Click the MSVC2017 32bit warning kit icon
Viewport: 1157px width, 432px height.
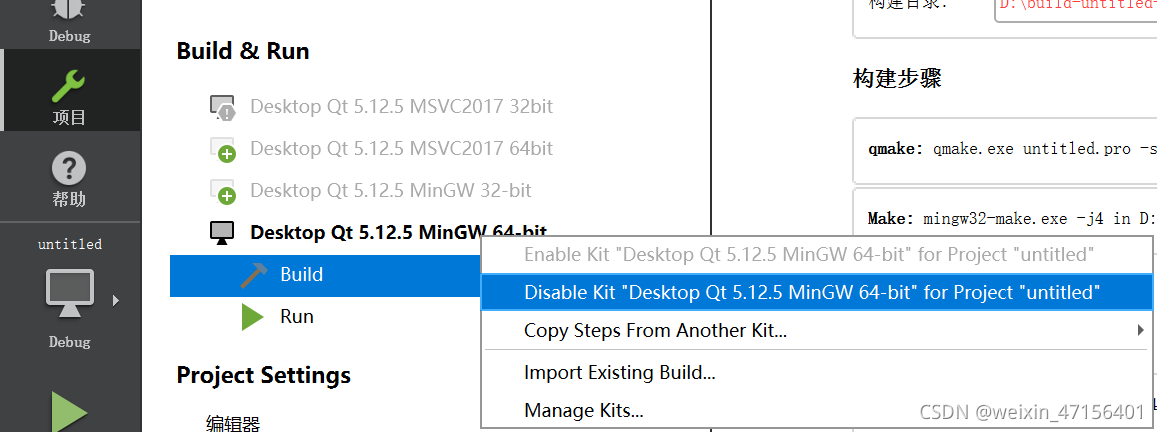(223, 108)
